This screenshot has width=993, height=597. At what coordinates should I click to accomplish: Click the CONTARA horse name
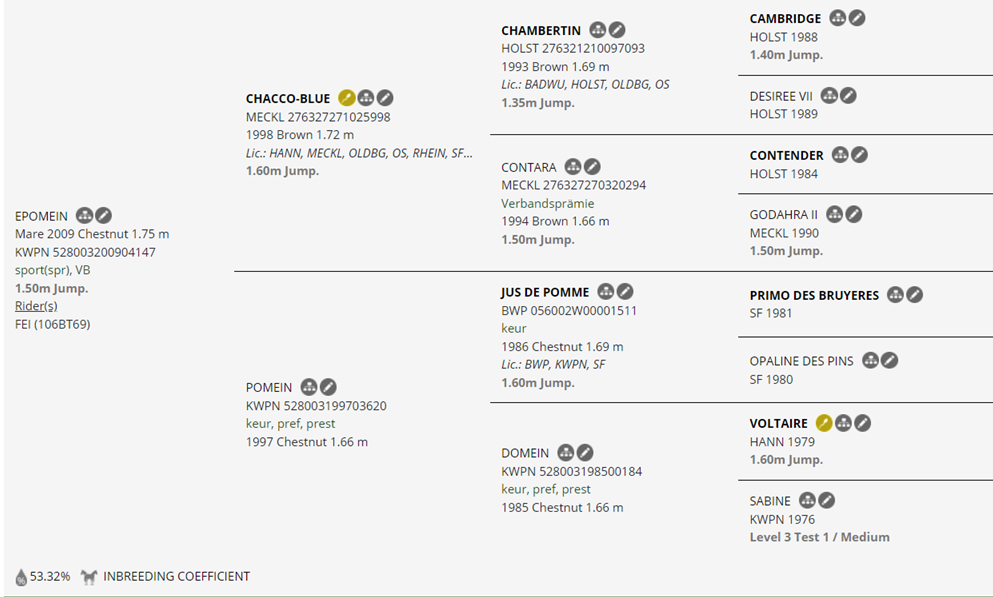tap(529, 167)
